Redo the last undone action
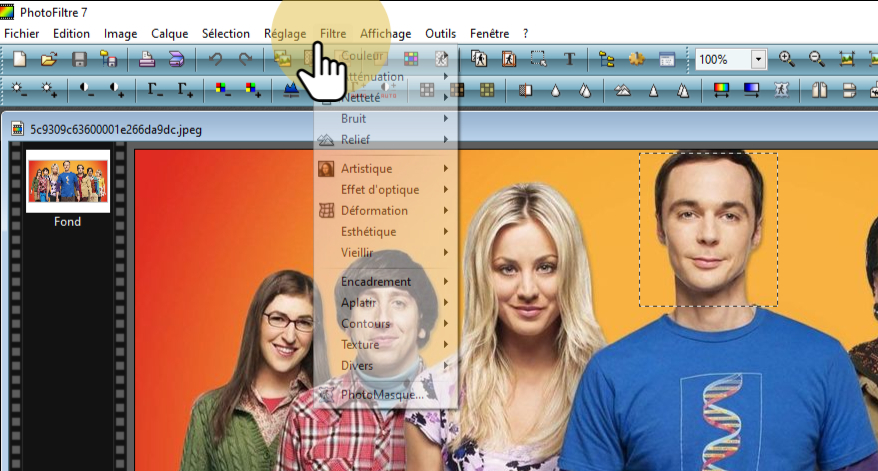Screen dimensions: 878x471 click(x=245, y=59)
